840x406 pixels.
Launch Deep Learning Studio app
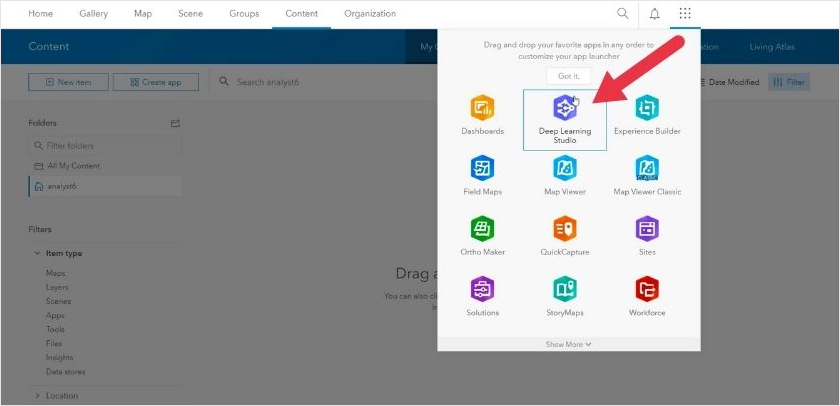pos(565,120)
